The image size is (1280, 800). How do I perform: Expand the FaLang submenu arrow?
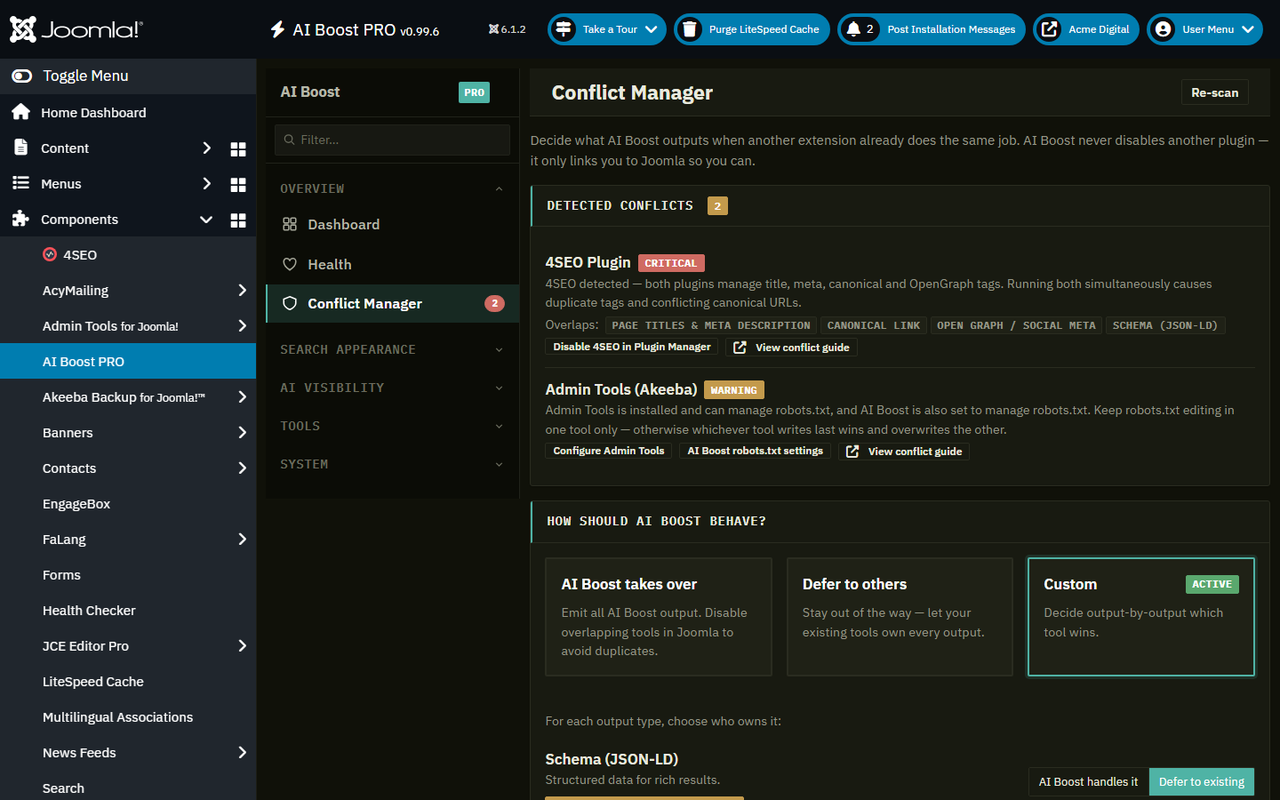(x=242, y=539)
